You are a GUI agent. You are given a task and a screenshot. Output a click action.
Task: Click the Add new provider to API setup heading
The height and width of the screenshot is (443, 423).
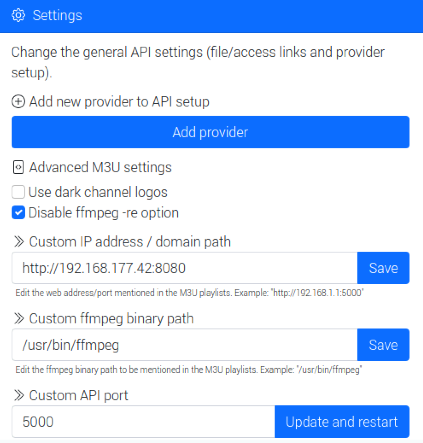(119, 102)
